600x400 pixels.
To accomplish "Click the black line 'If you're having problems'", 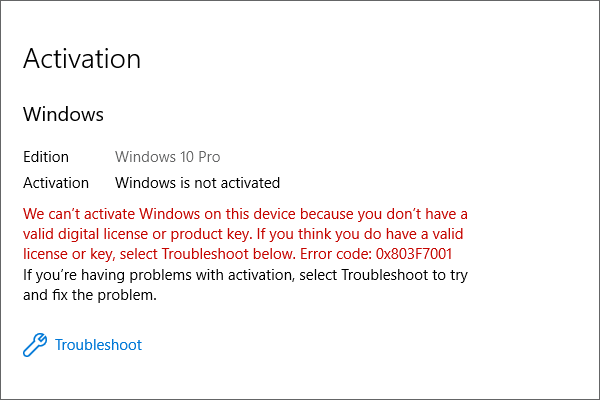I will pos(245,275).
